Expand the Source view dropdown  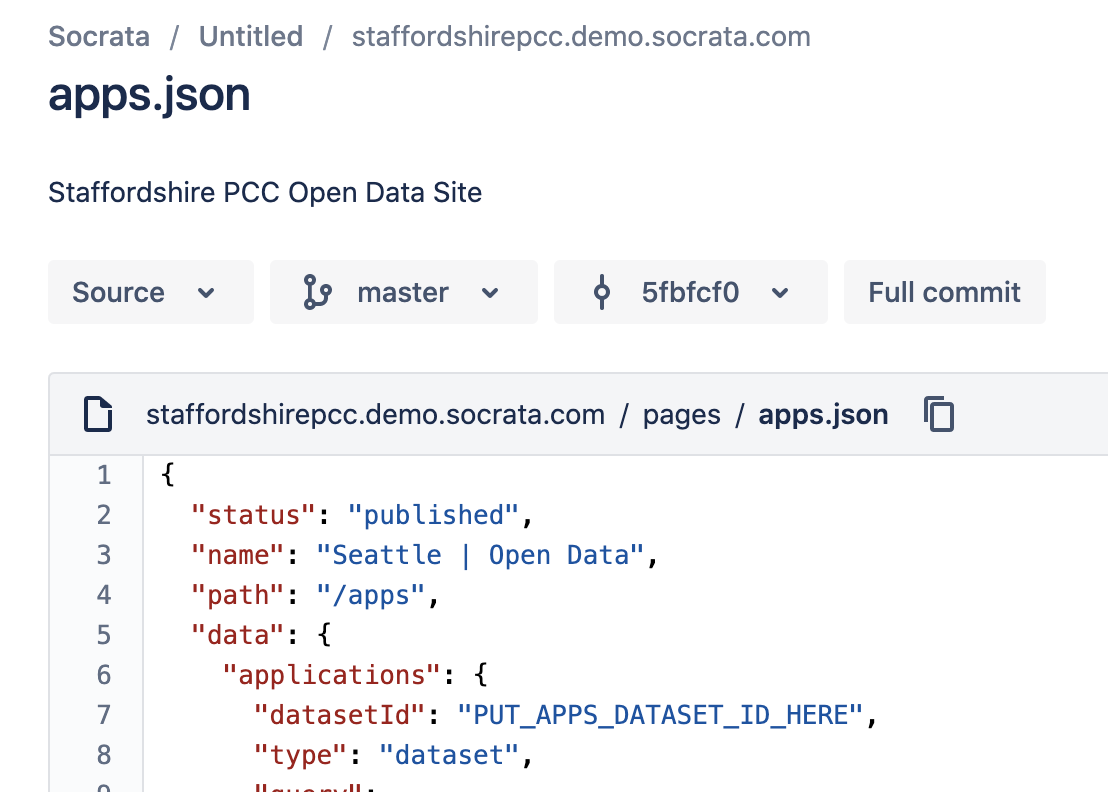(151, 292)
